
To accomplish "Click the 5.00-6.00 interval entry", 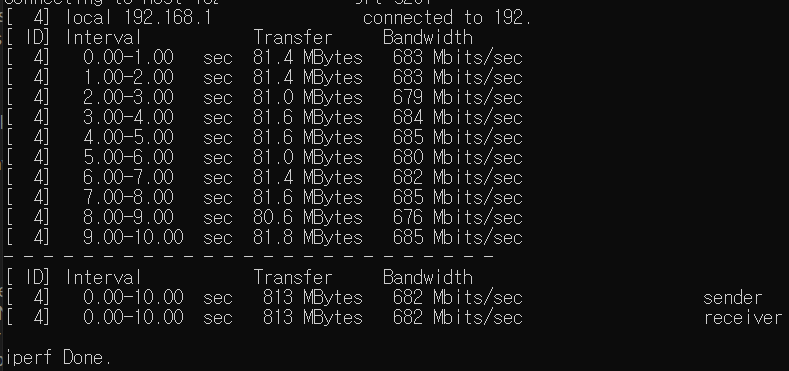I will coord(128,158).
